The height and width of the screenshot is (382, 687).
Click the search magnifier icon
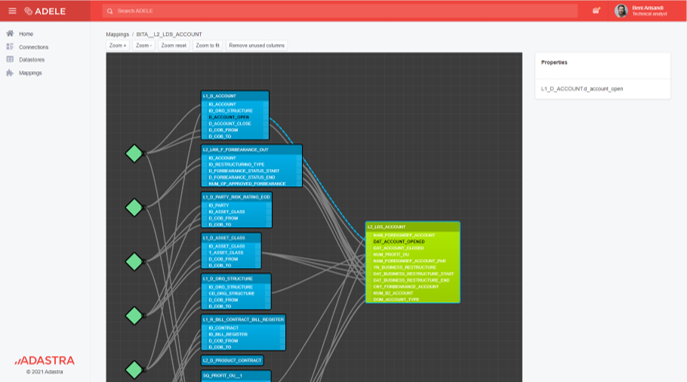[110, 11]
